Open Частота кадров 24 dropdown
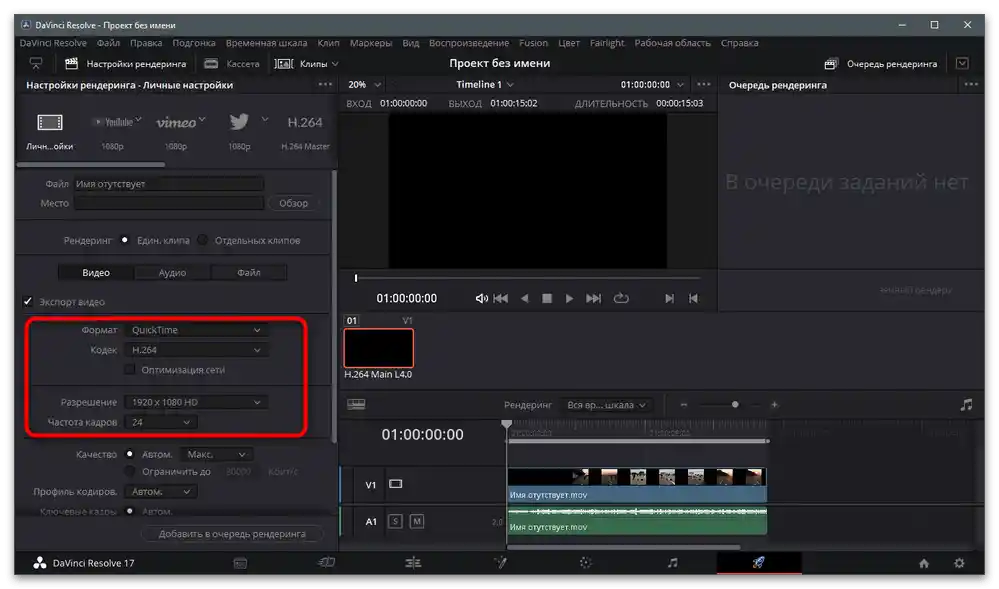This screenshot has height=589, width=999. click(x=161, y=422)
